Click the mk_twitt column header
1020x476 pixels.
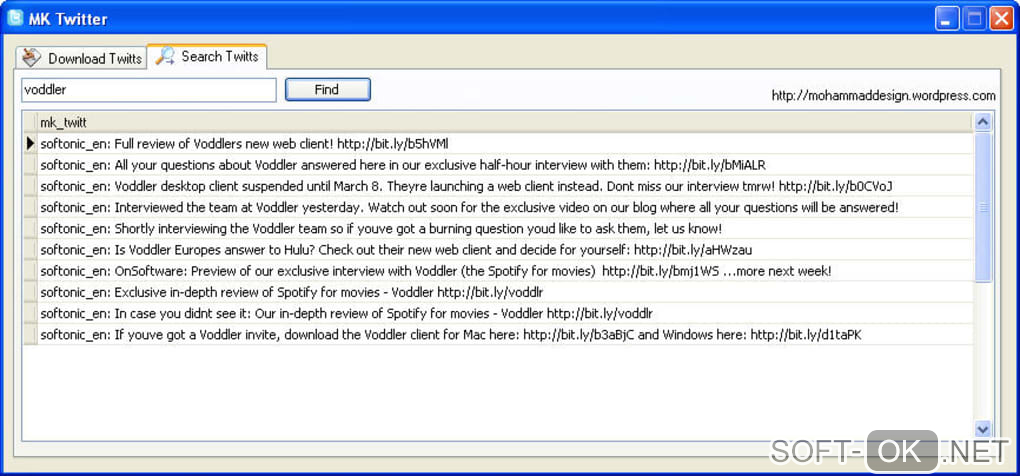[x=505, y=122]
